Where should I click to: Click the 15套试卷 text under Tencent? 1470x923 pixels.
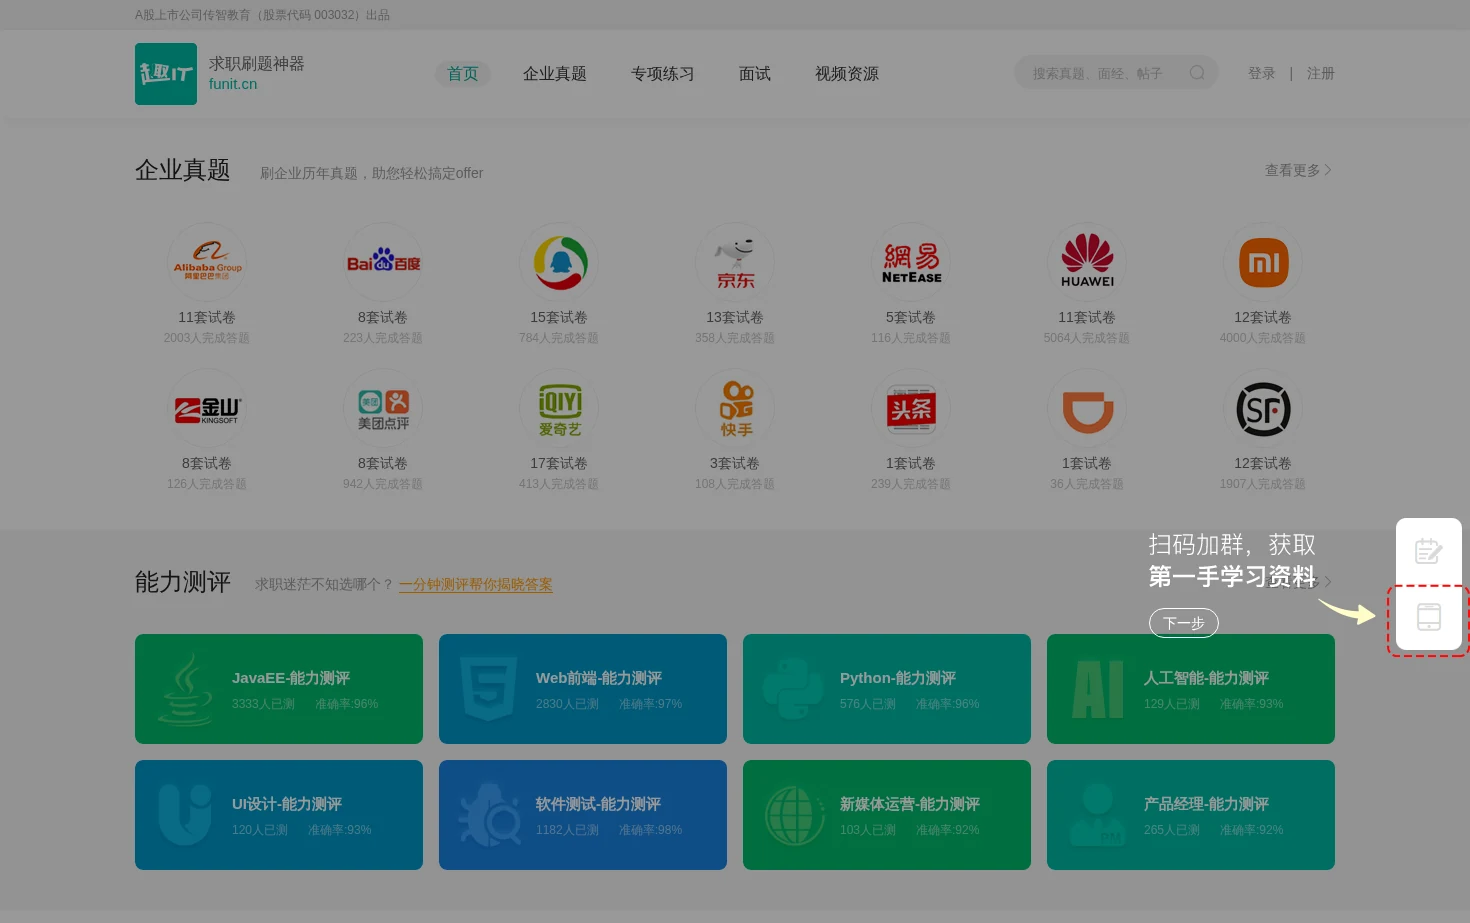559,317
